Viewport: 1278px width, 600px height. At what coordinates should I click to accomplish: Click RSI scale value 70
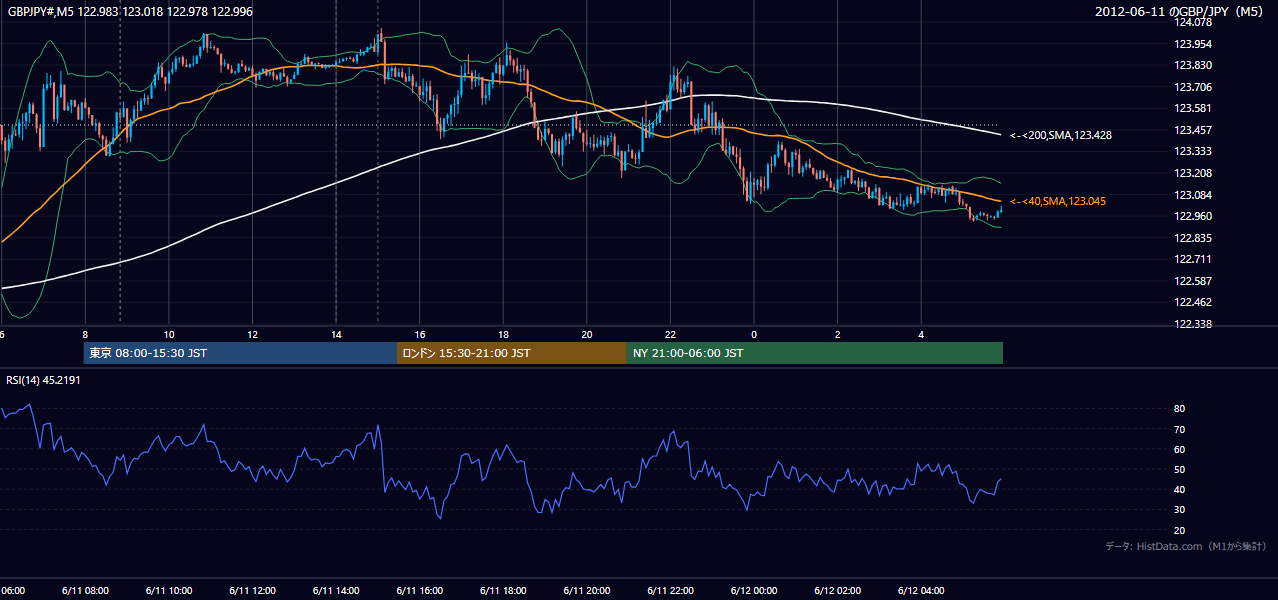[x=1180, y=429]
